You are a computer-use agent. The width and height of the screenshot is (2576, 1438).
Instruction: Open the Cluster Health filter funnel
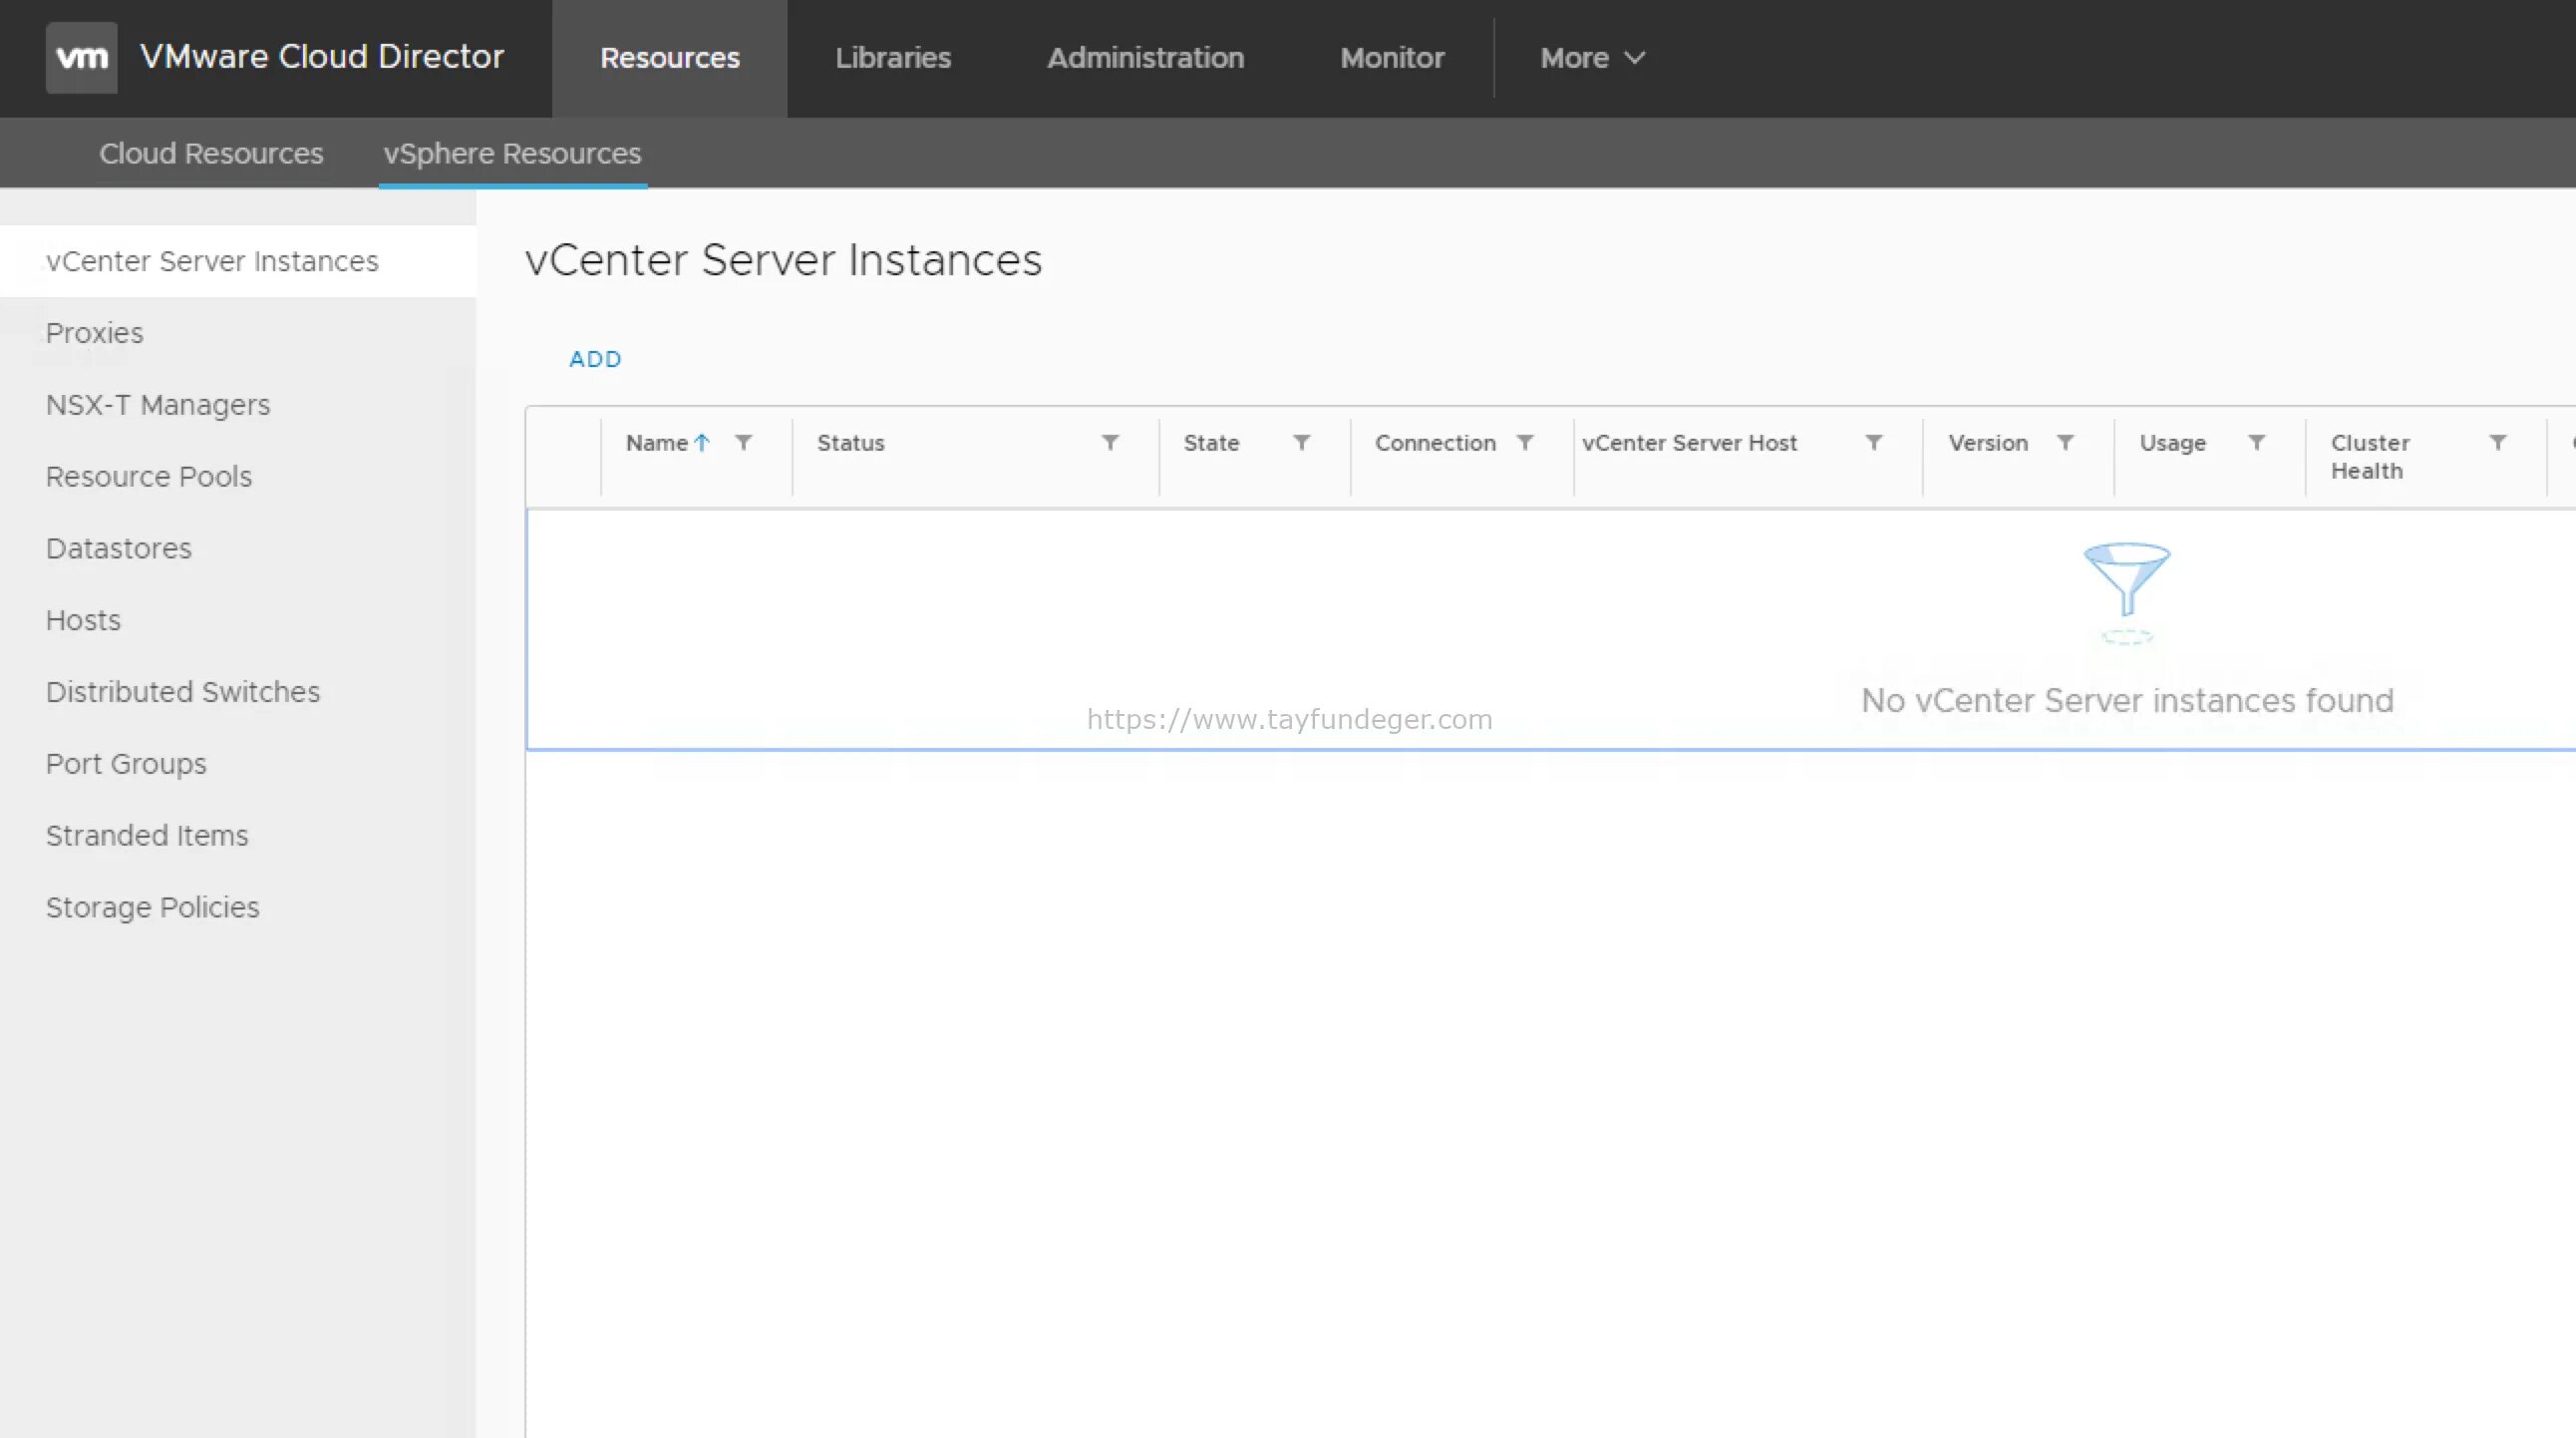pyautogui.click(x=2498, y=442)
